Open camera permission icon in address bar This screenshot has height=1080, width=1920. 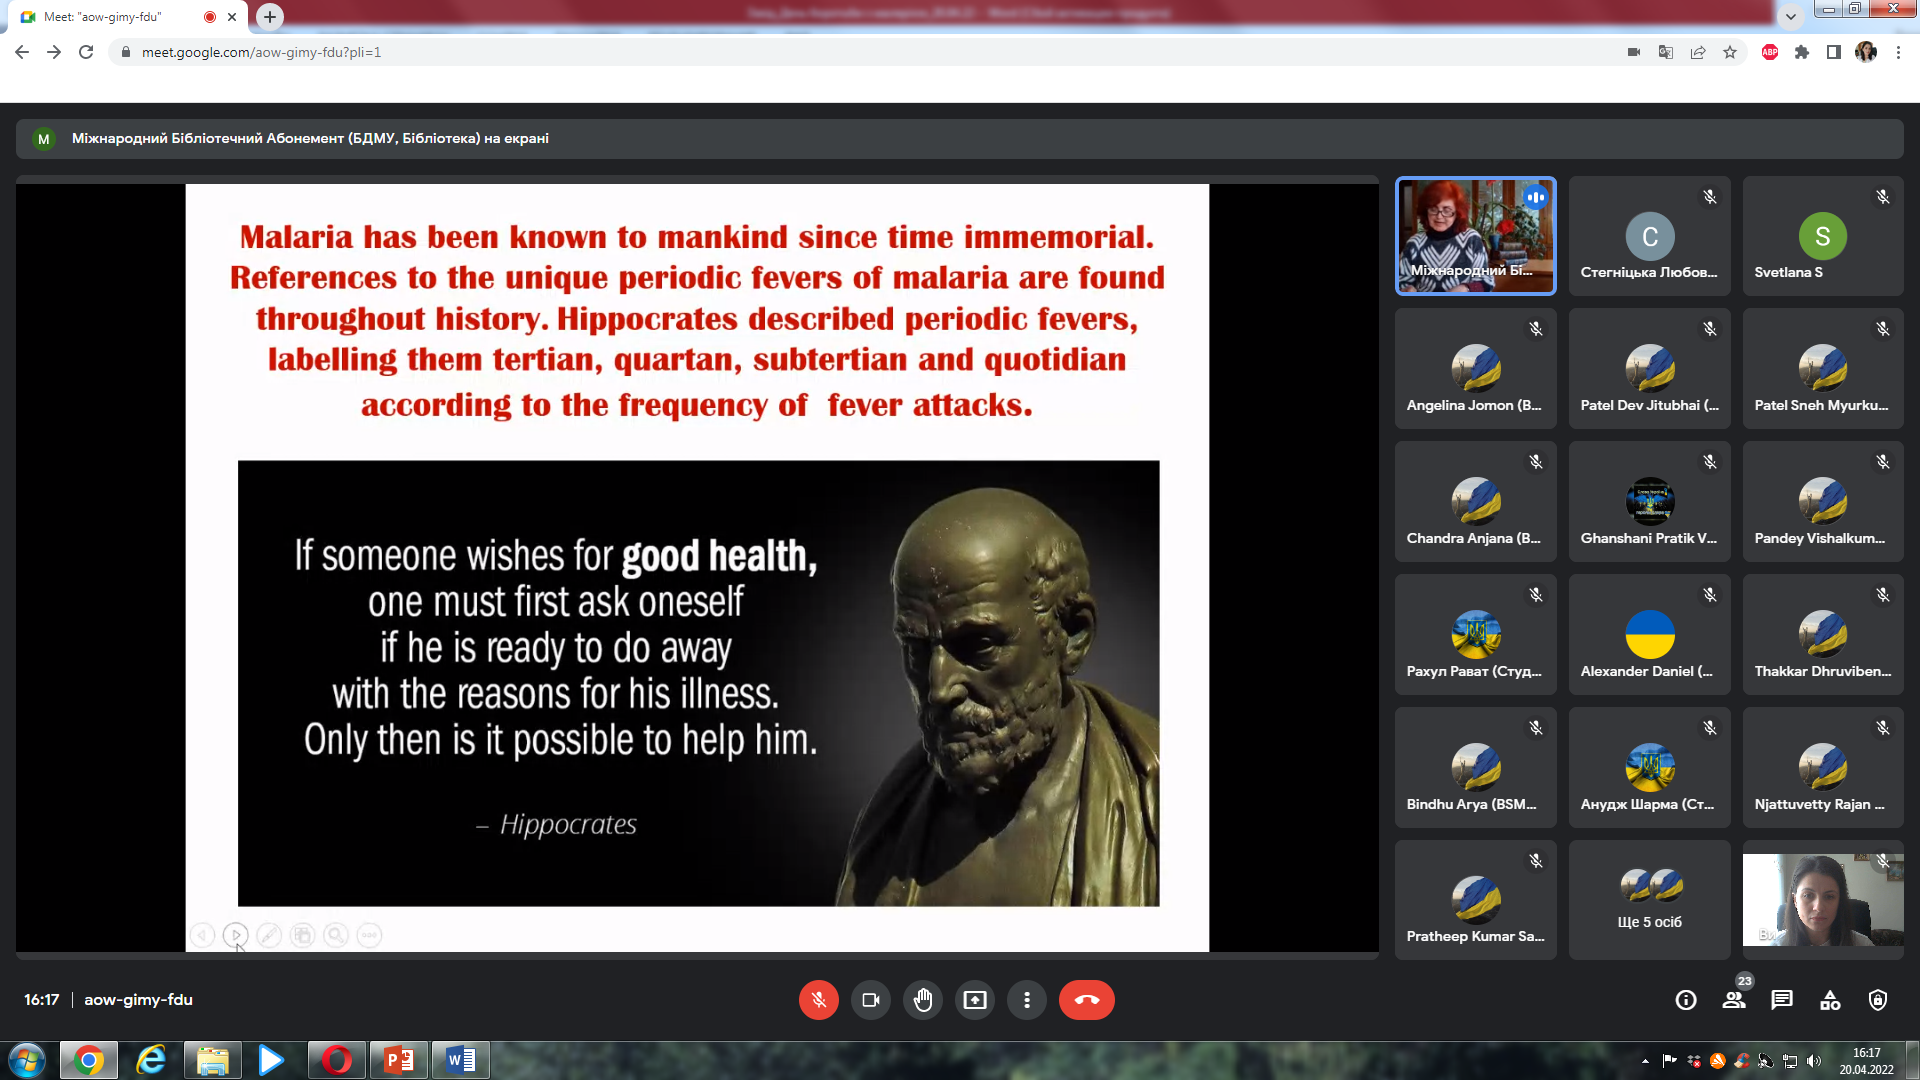click(x=1634, y=52)
